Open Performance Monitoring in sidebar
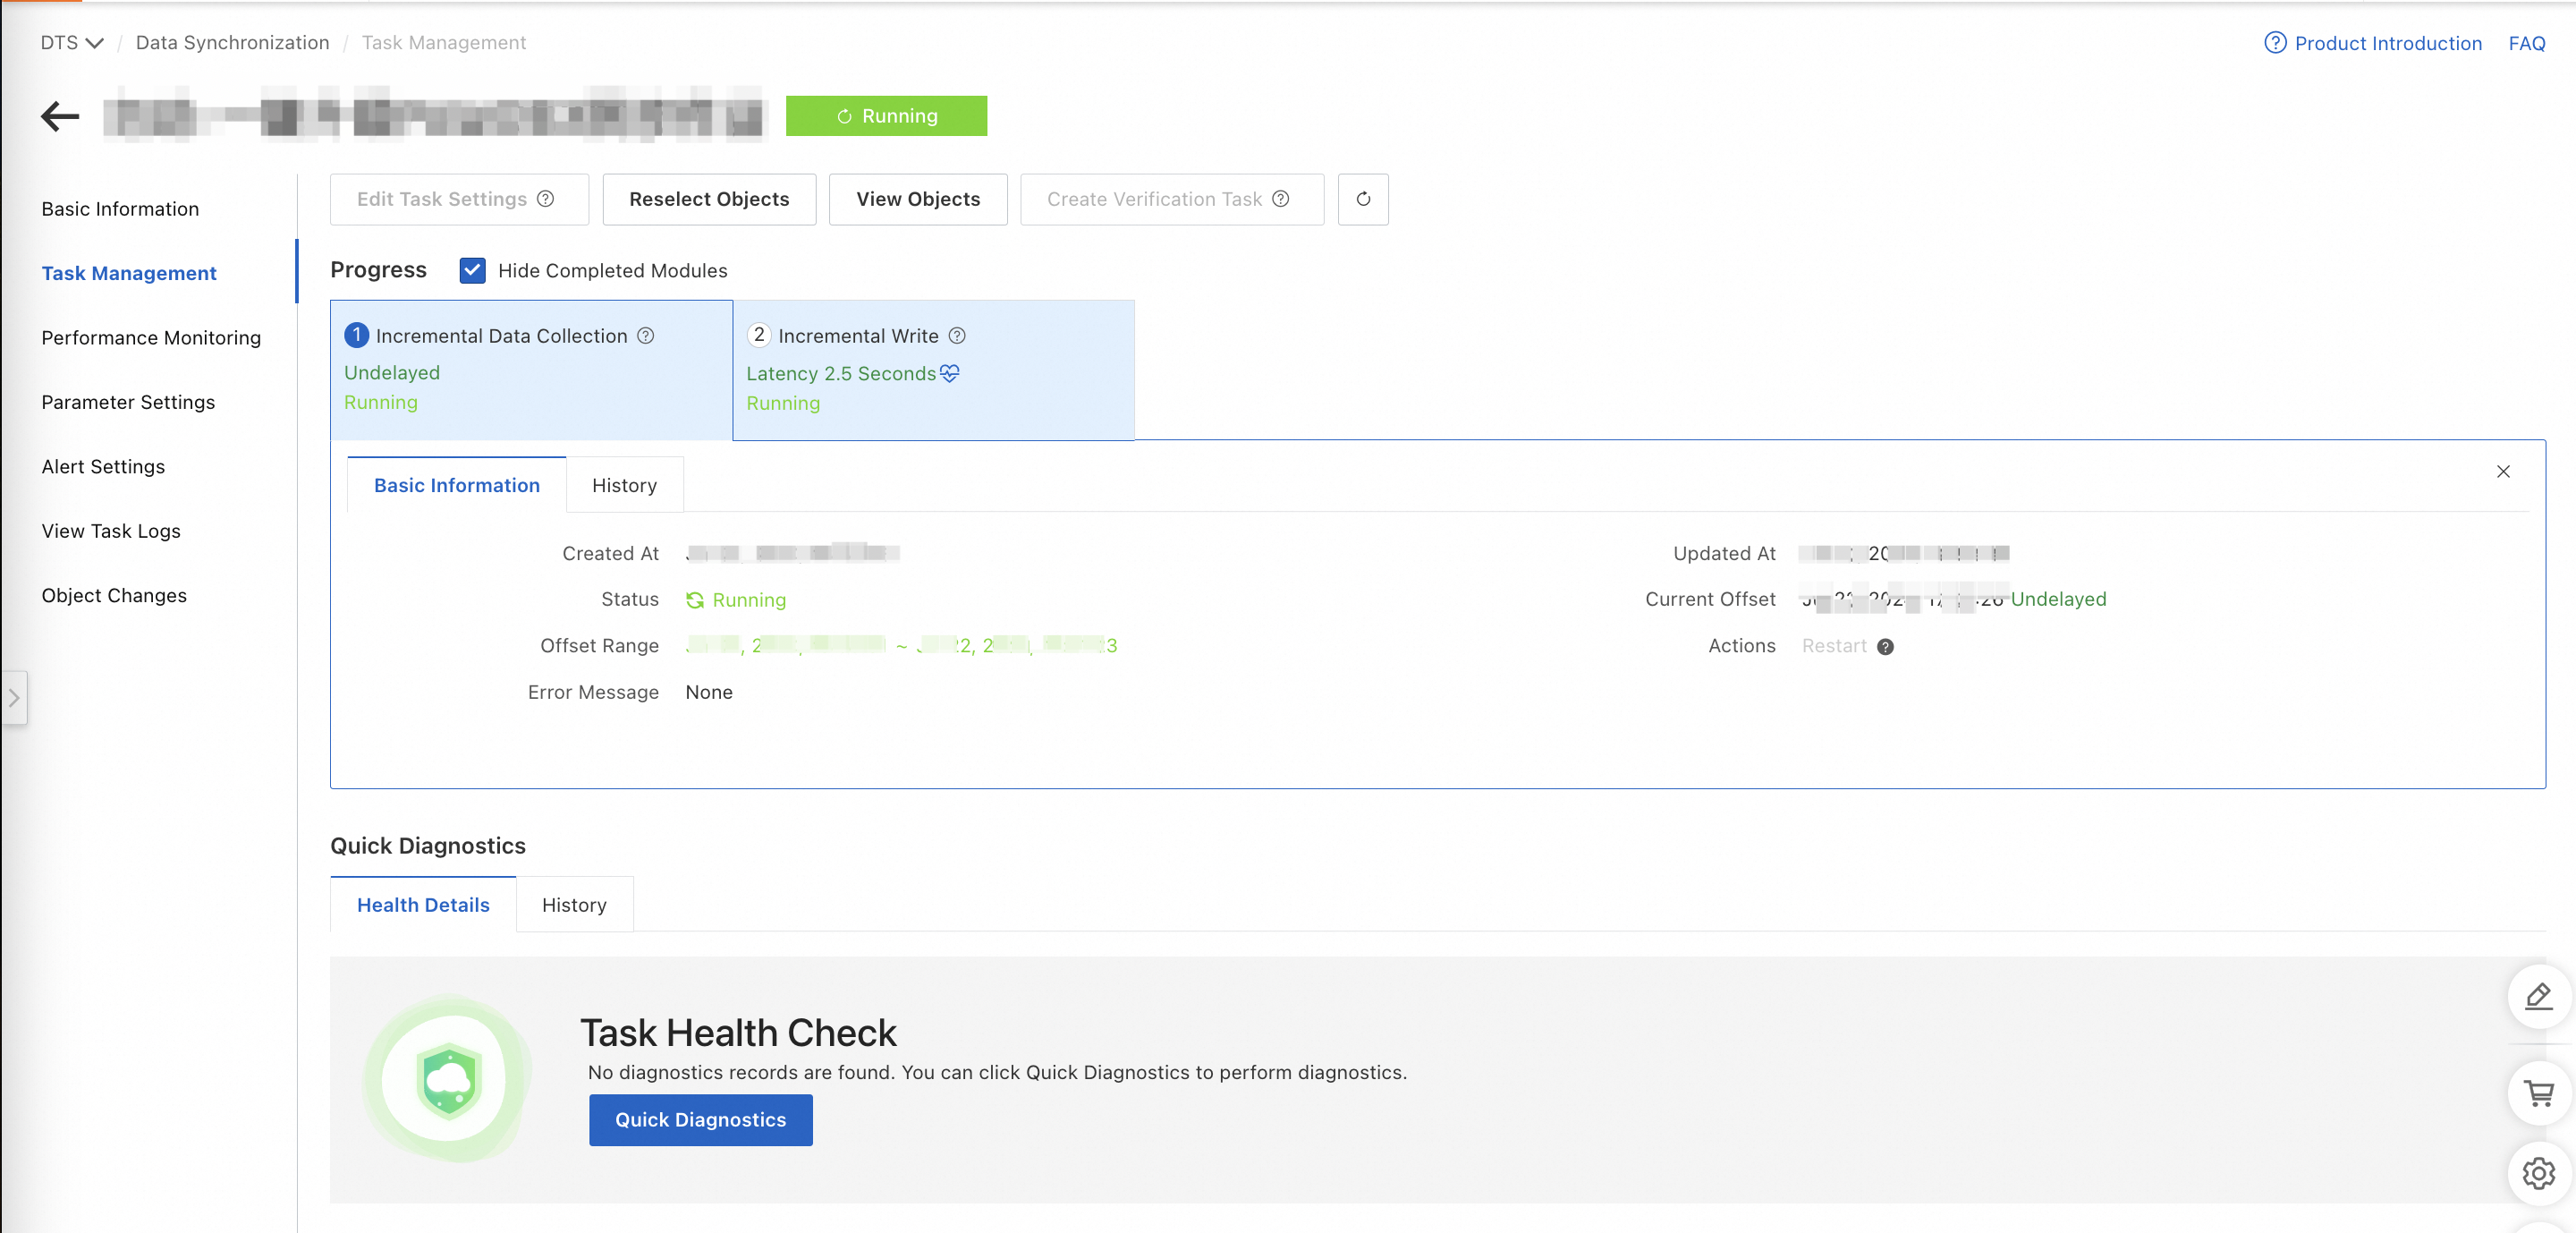This screenshot has width=2576, height=1233. coord(151,338)
